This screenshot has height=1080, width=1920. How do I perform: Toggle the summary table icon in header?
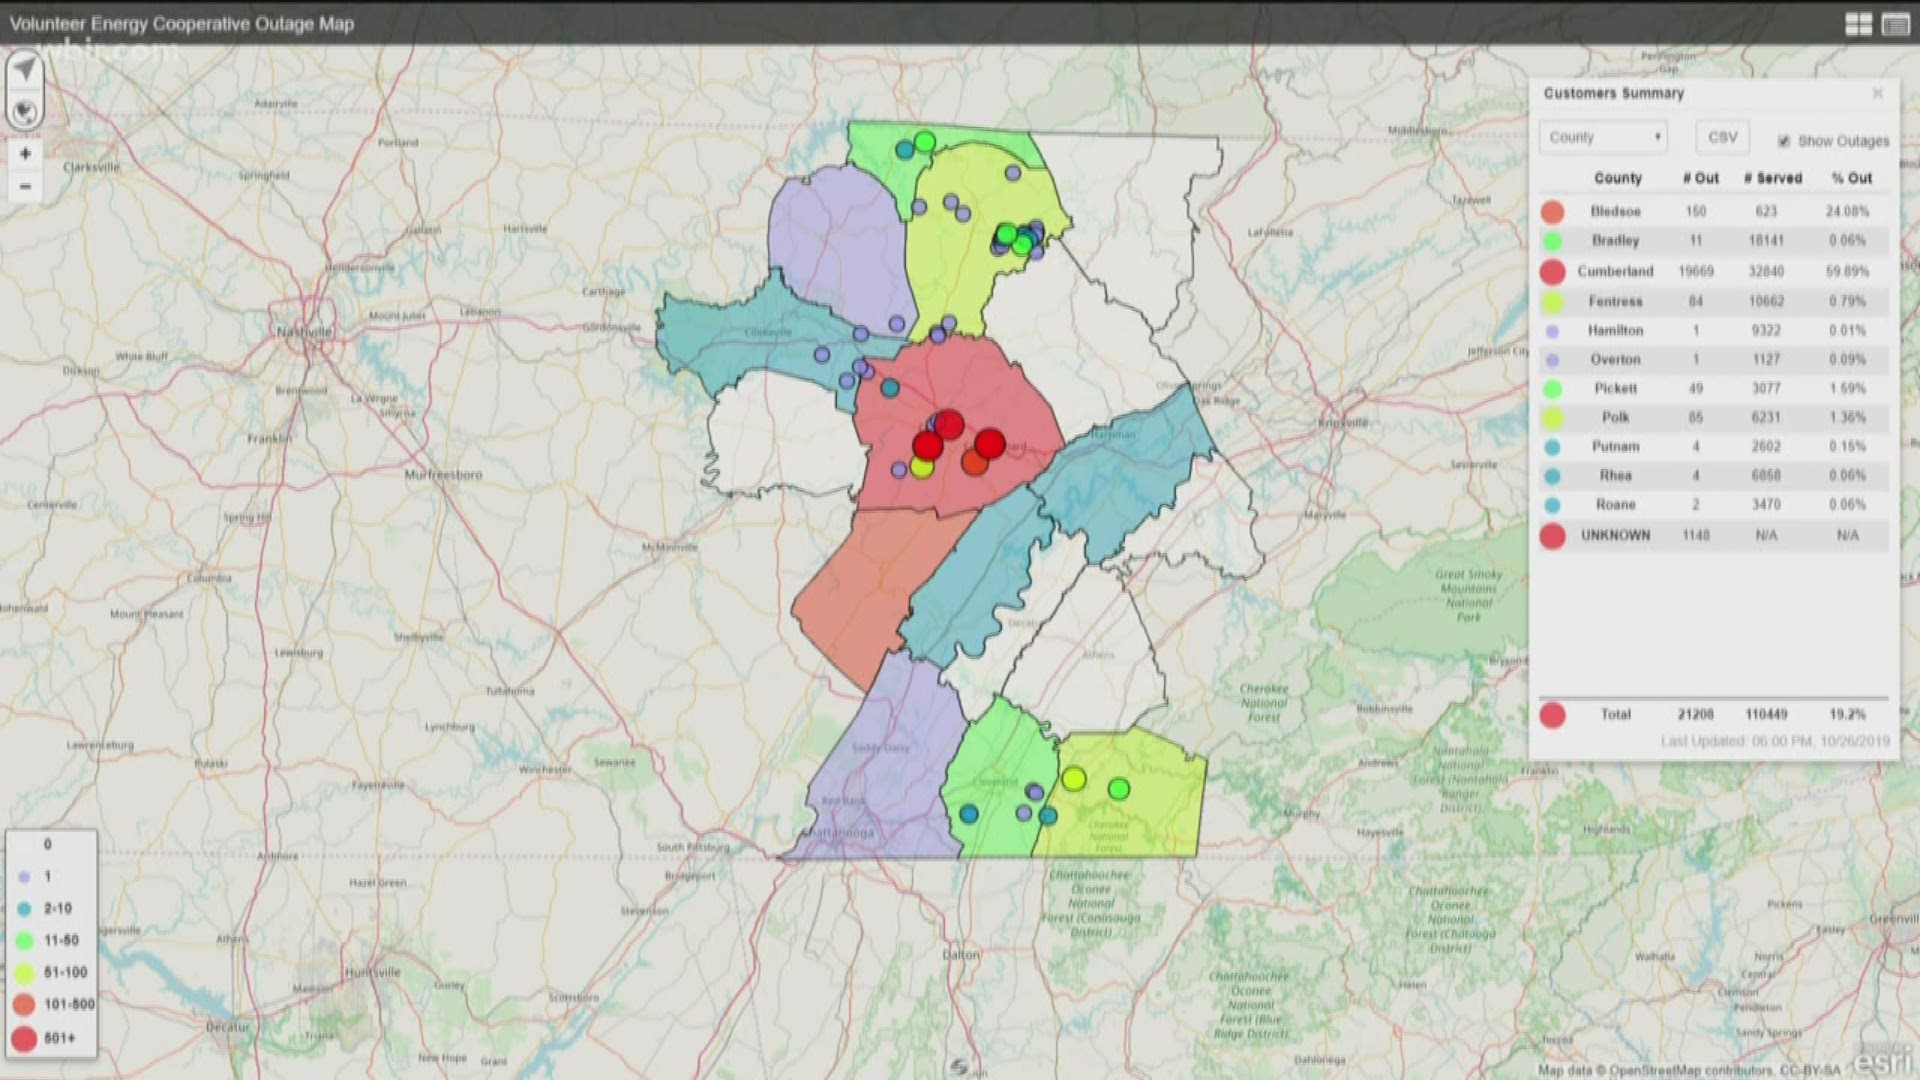tap(1895, 24)
